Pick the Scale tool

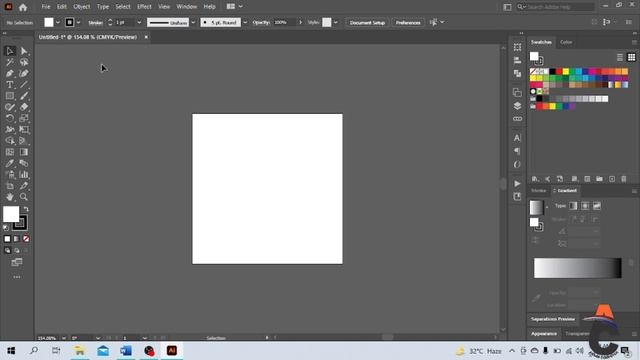click(24, 118)
